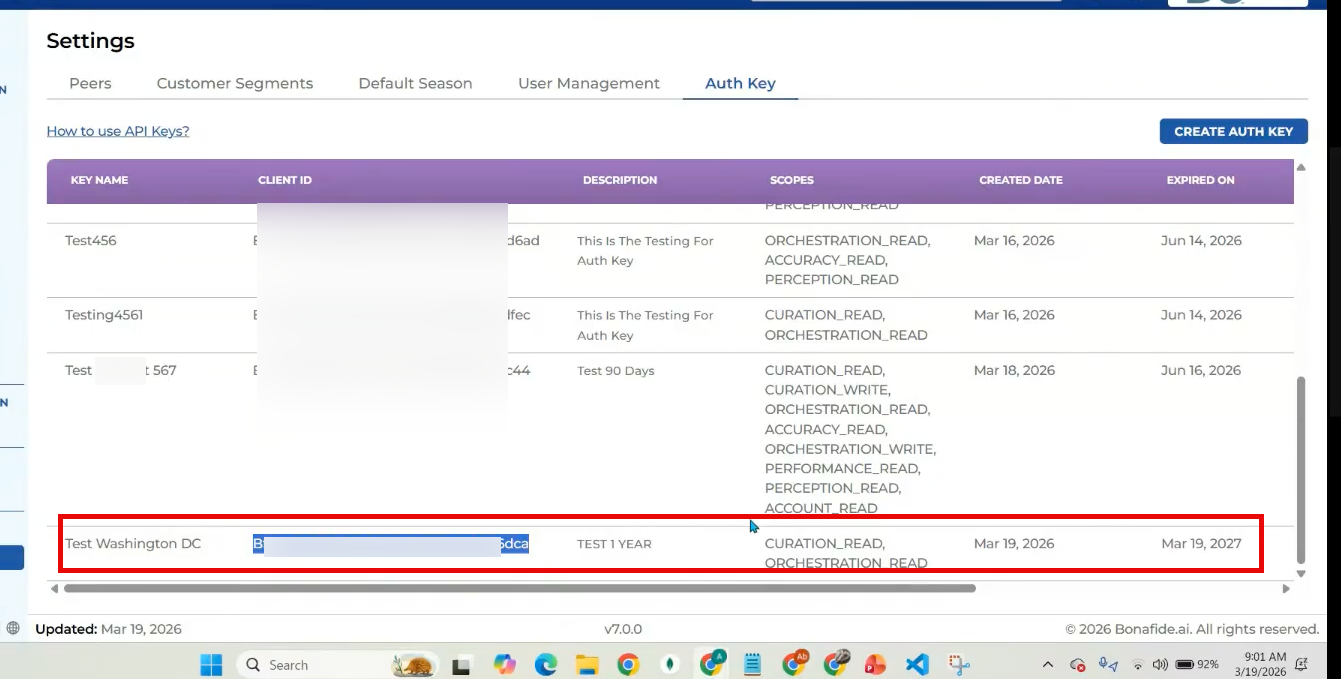Open the Copilot taskbar icon
The height and width of the screenshot is (679, 1341).
504,665
